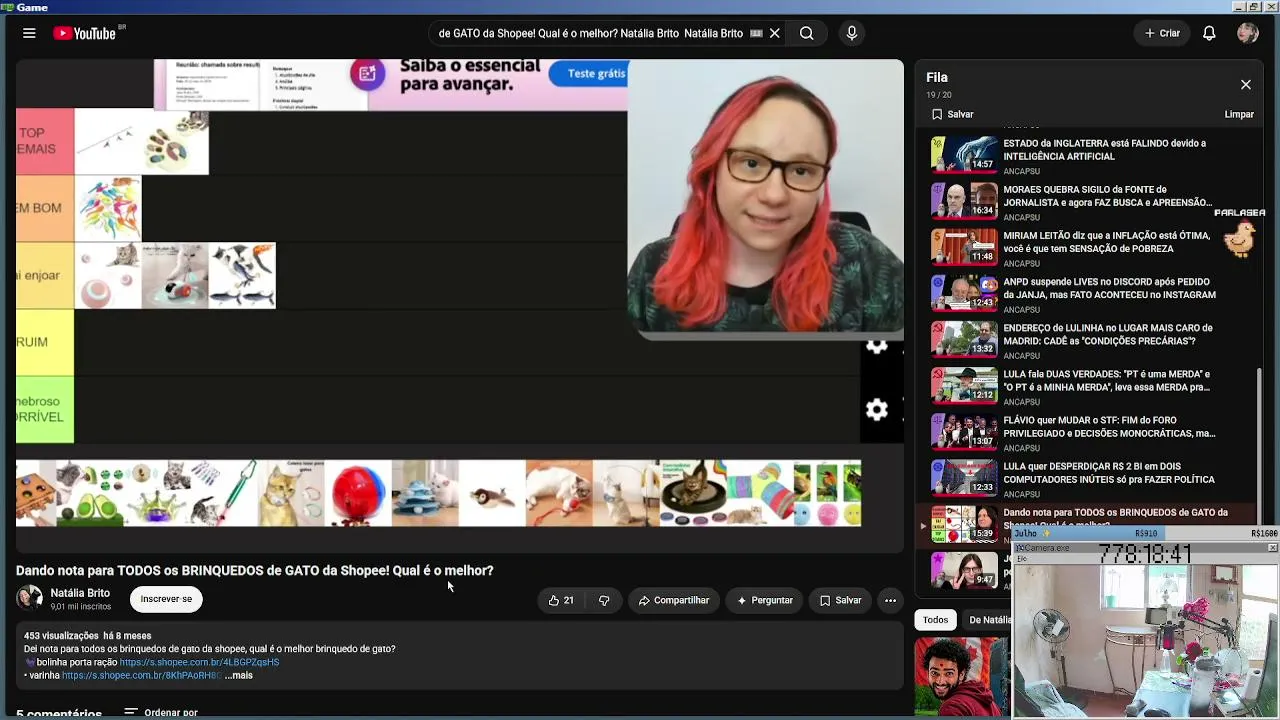Open 'FLÁVIO quer MUDAR o STF' queue title
This screenshot has height=720, width=1280.
coord(1110,426)
